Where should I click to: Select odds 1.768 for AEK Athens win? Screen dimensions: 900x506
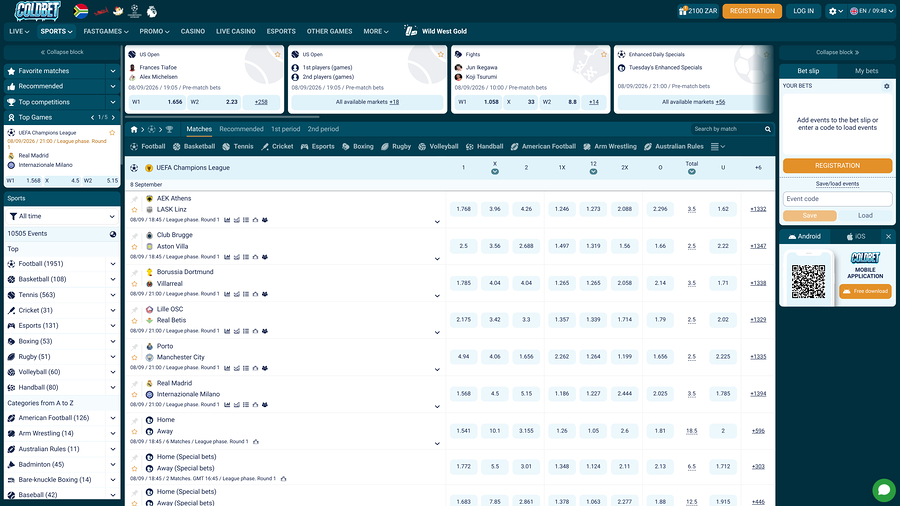tap(463, 209)
